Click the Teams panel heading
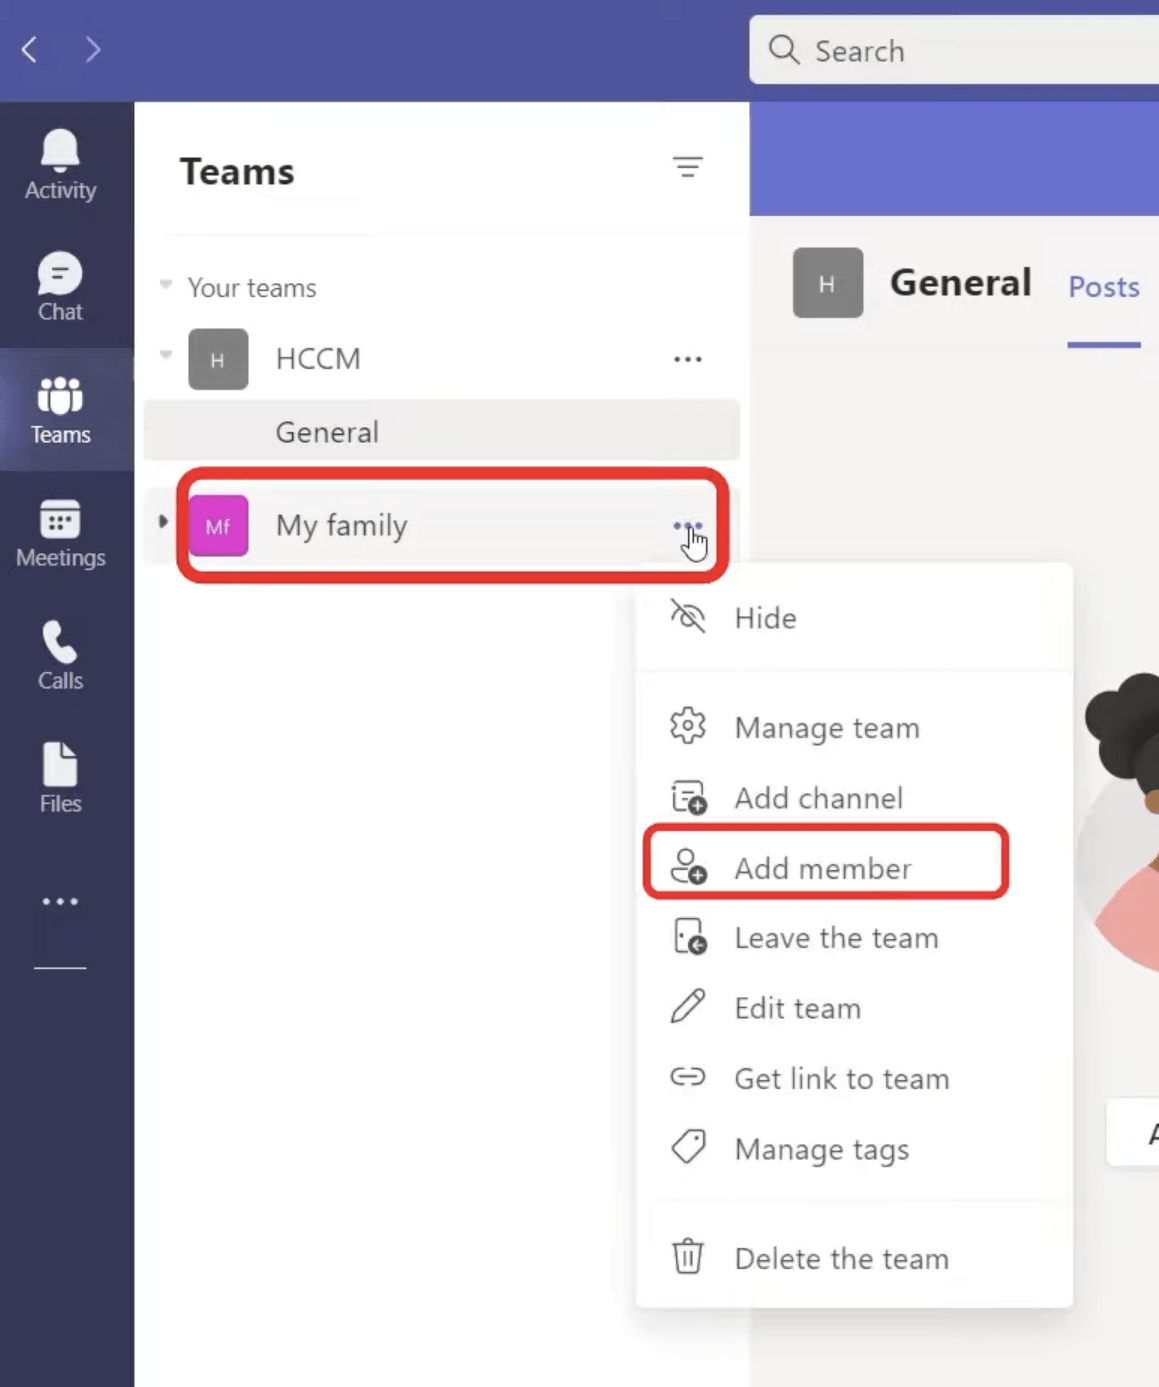This screenshot has width=1159, height=1387. pyautogui.click(x=237, y=171)
